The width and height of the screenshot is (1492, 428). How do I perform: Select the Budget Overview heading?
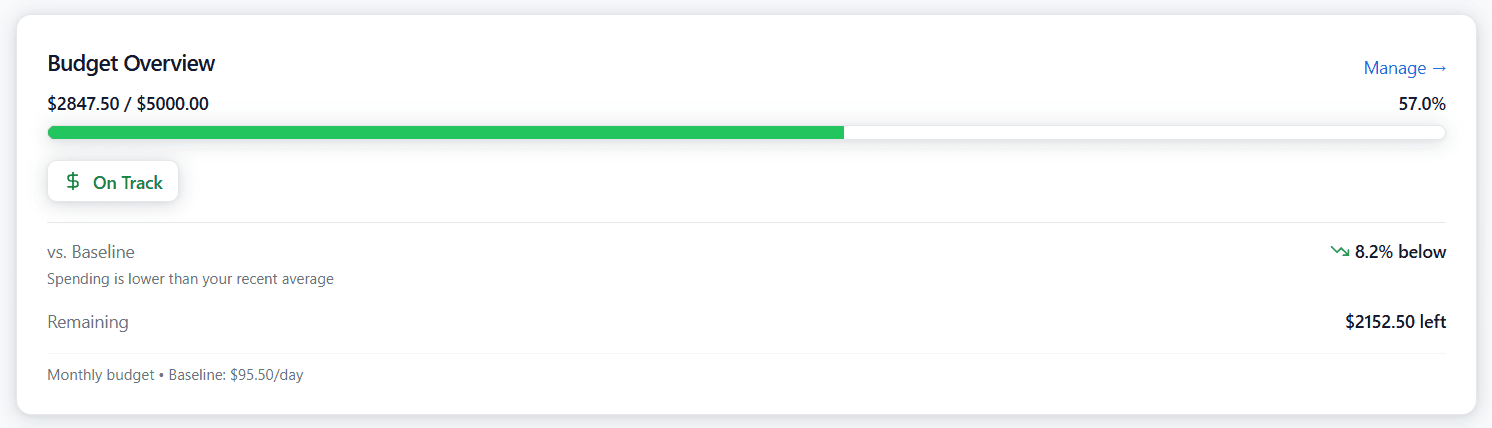coord(131,63)
